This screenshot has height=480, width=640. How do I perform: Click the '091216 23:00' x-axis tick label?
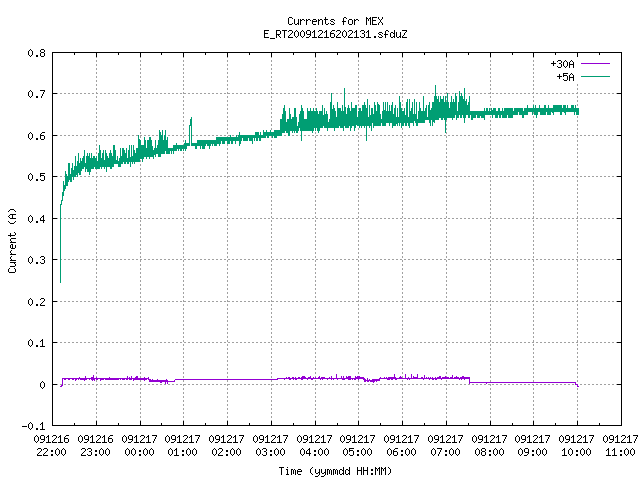click(96, 446)
